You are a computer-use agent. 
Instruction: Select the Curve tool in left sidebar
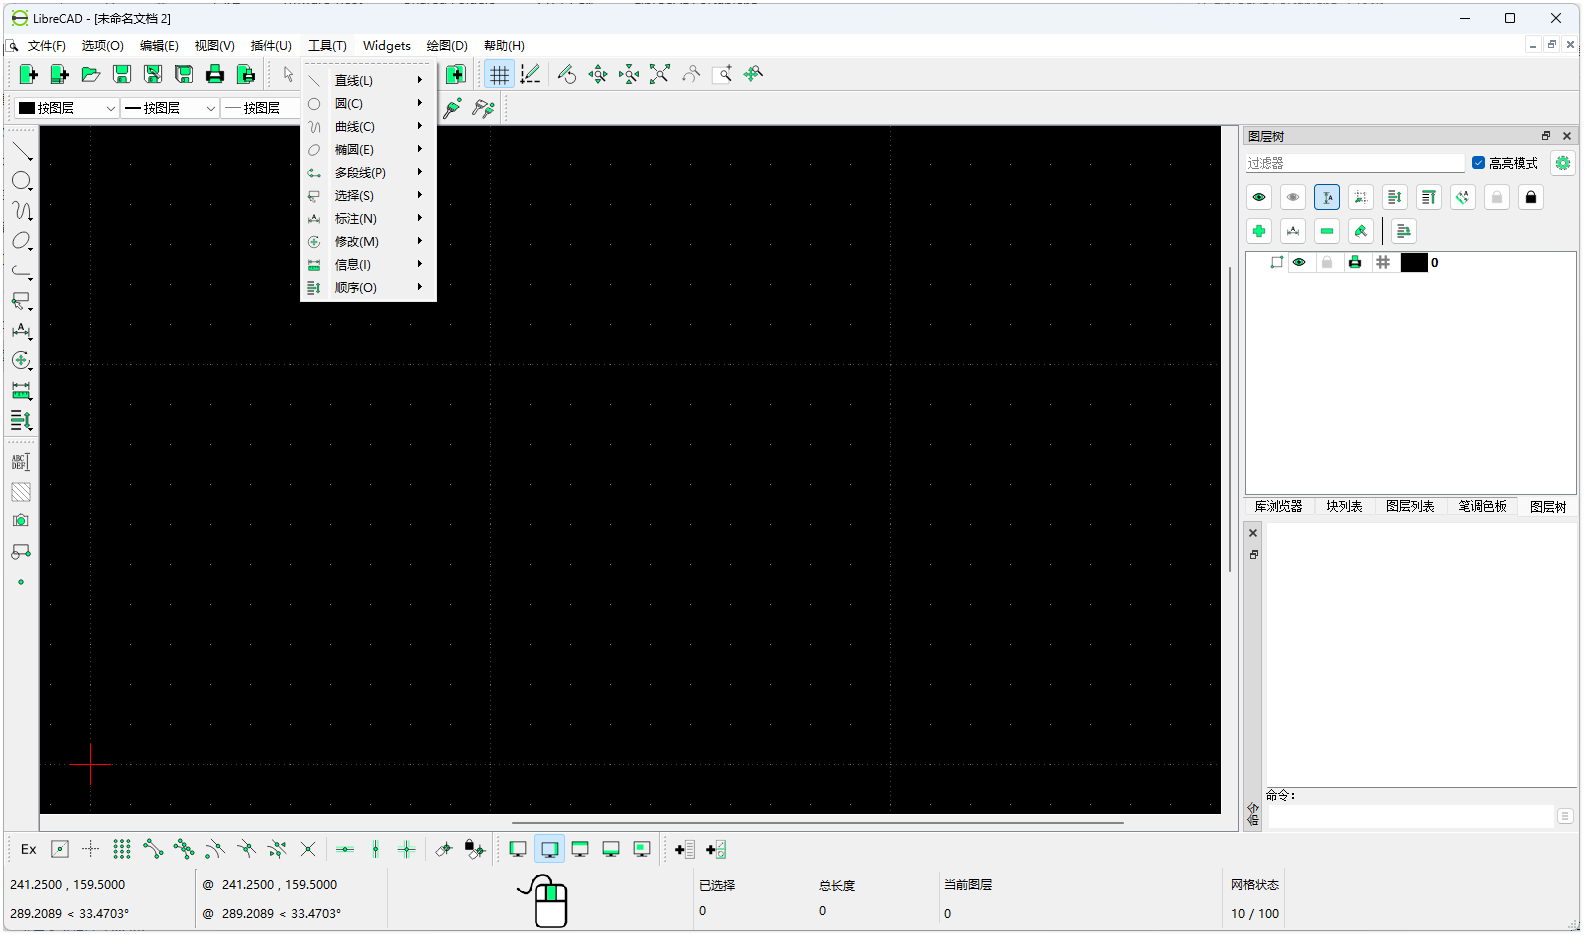pos(21,211)
